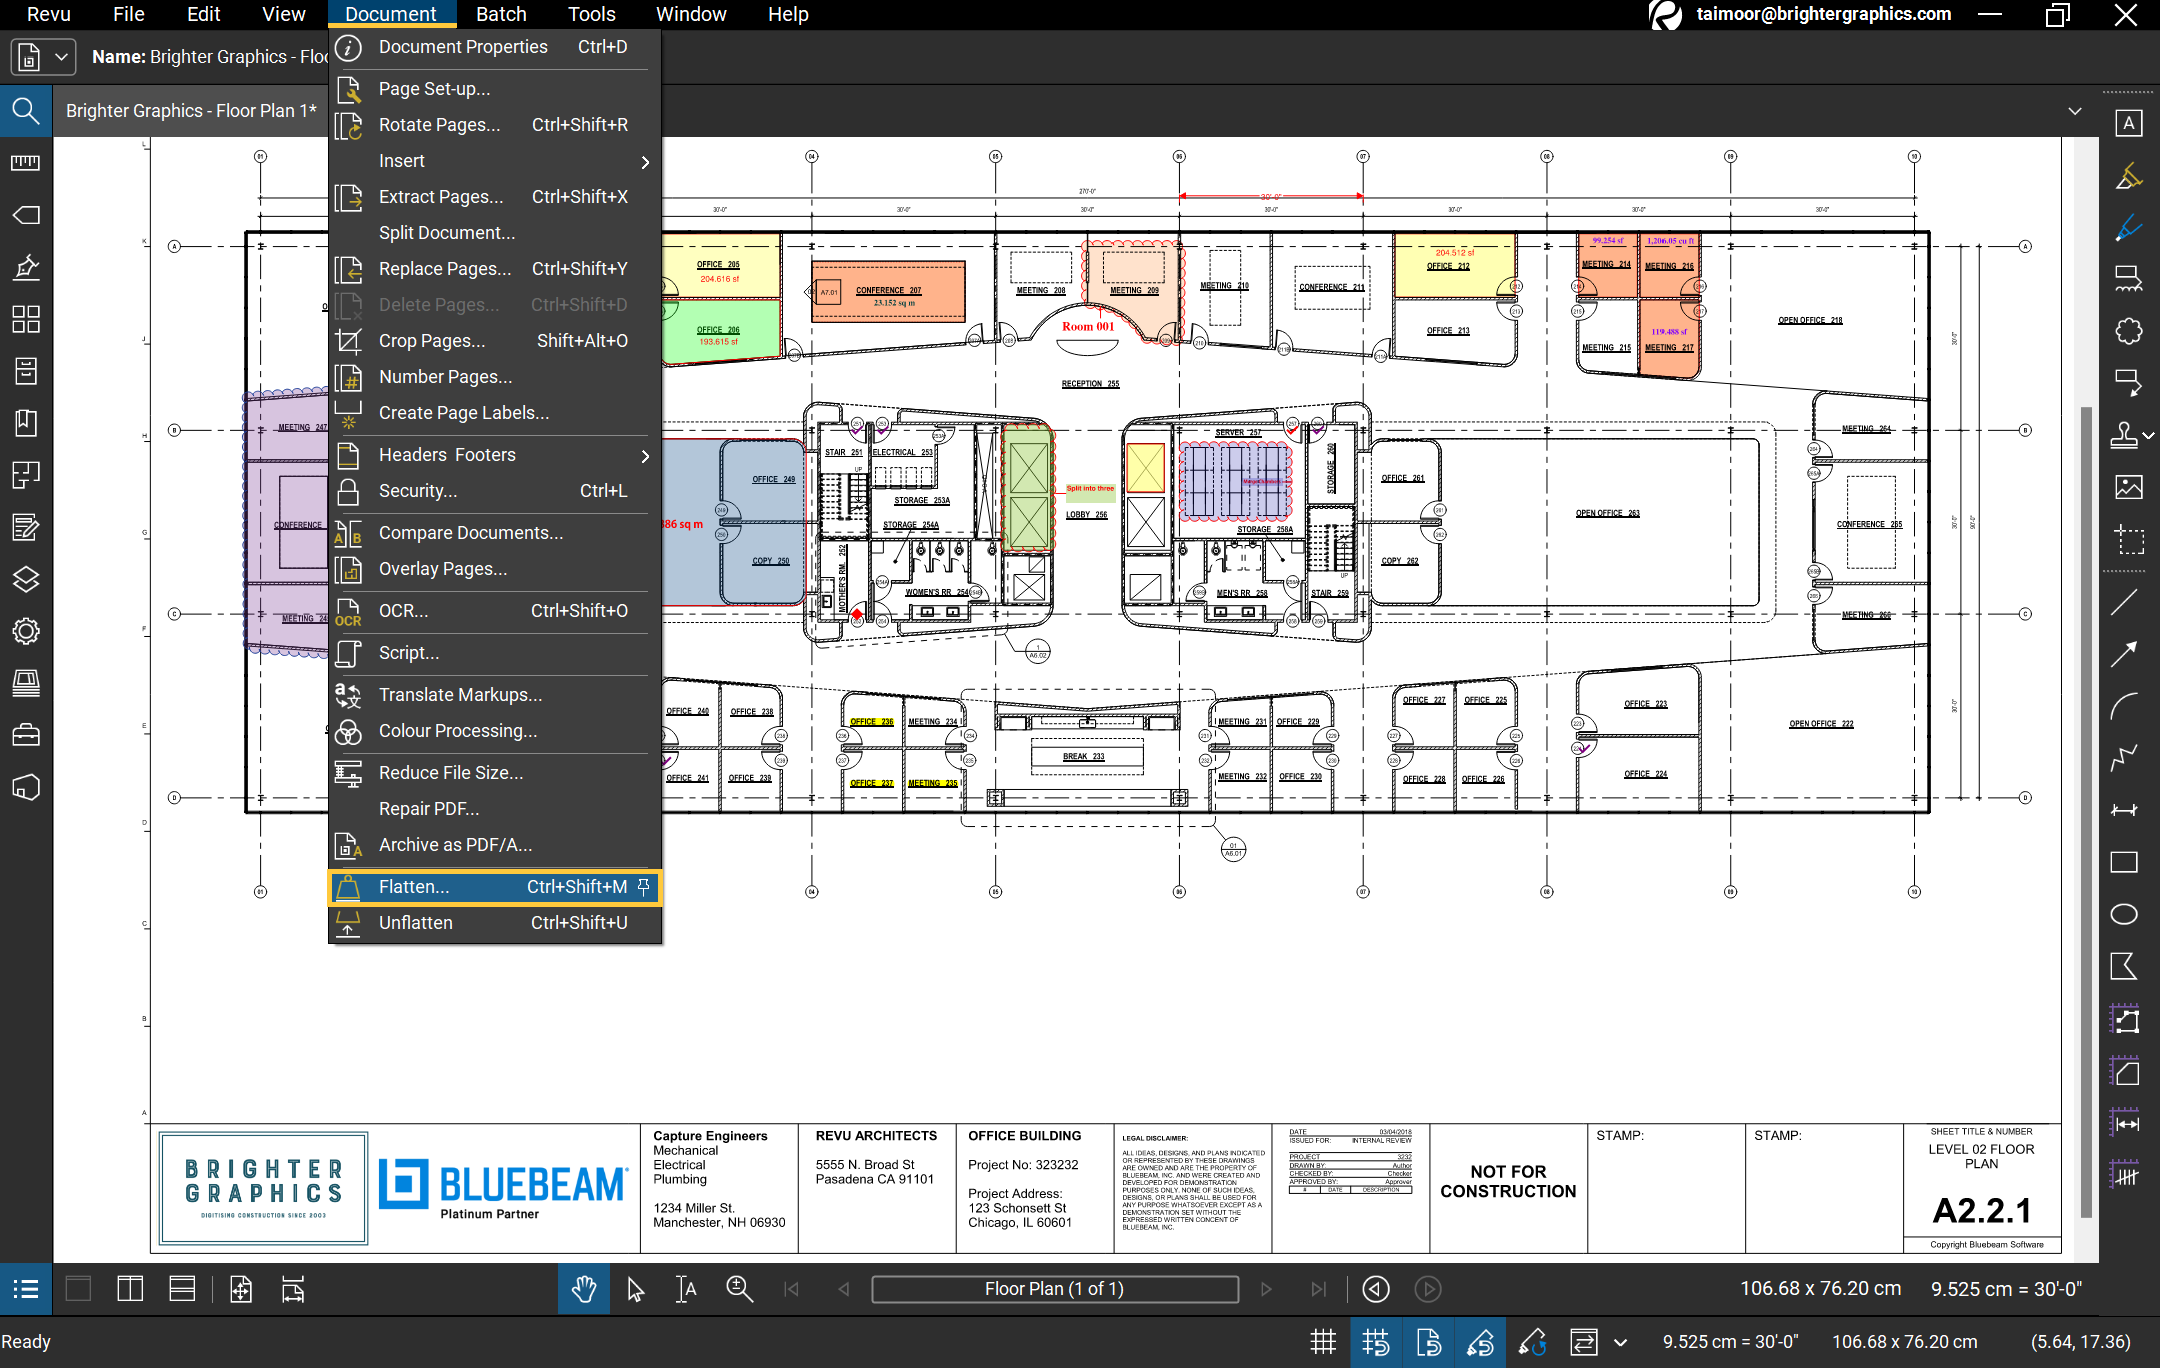
Task: Activate the Select arrow tool
Action: [636, 1289]
